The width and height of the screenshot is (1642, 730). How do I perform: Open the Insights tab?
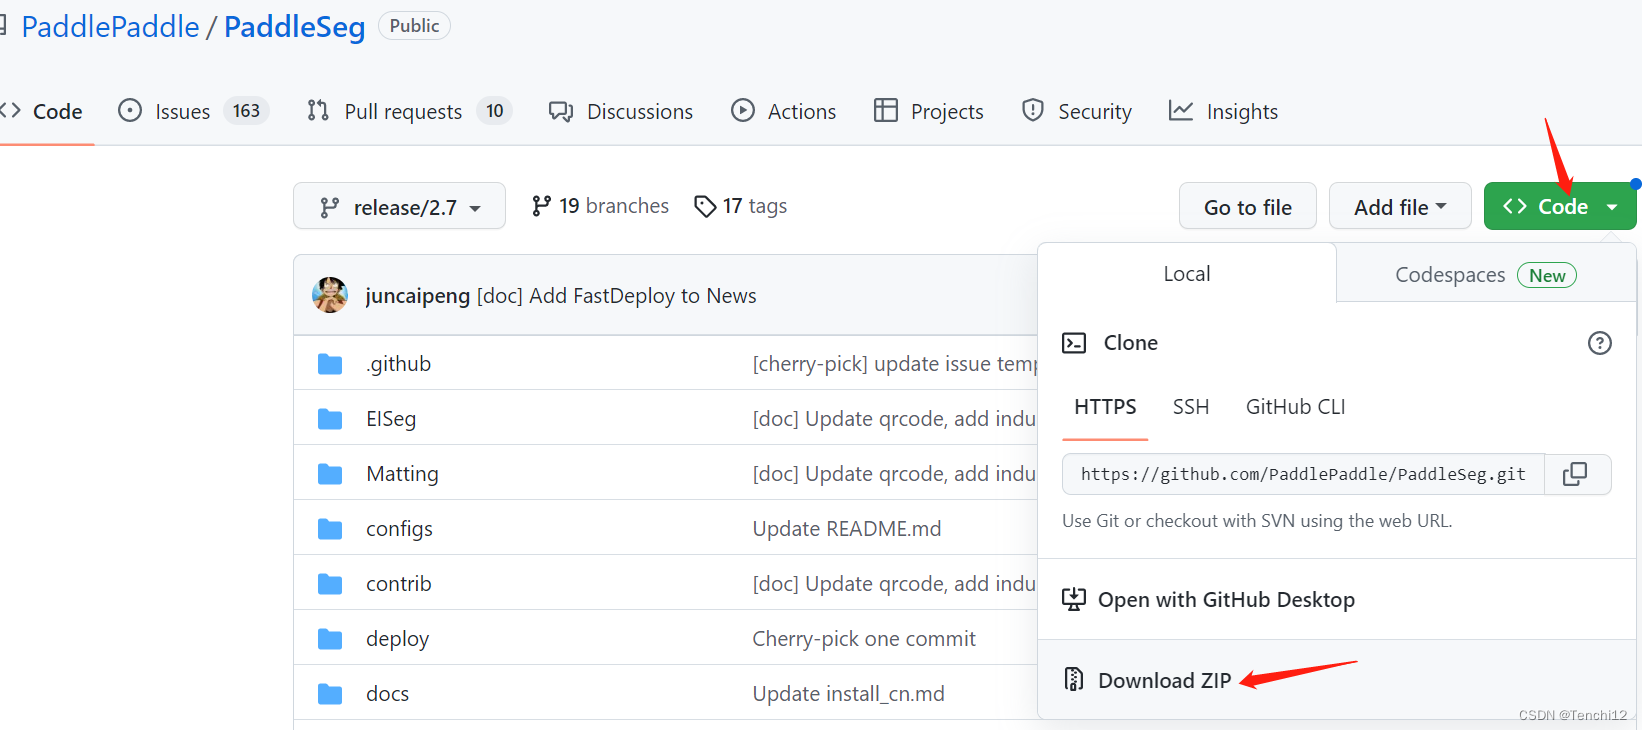coord(1223,111)
